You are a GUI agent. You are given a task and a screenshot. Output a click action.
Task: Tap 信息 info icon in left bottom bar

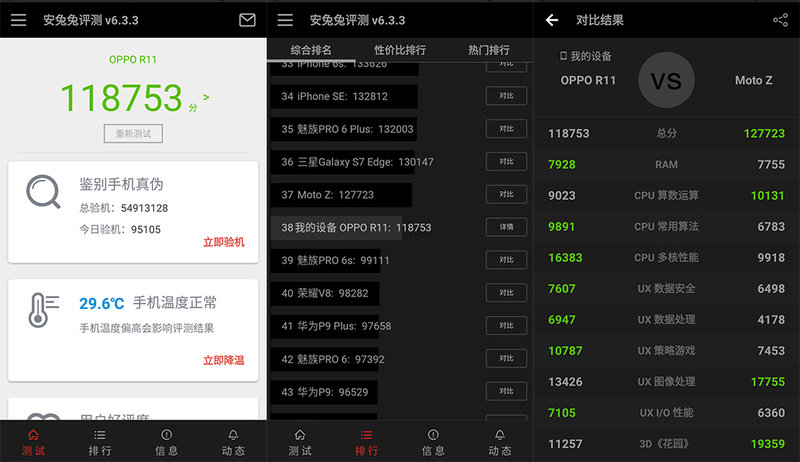pyautogui.click(x=166, y=435)
